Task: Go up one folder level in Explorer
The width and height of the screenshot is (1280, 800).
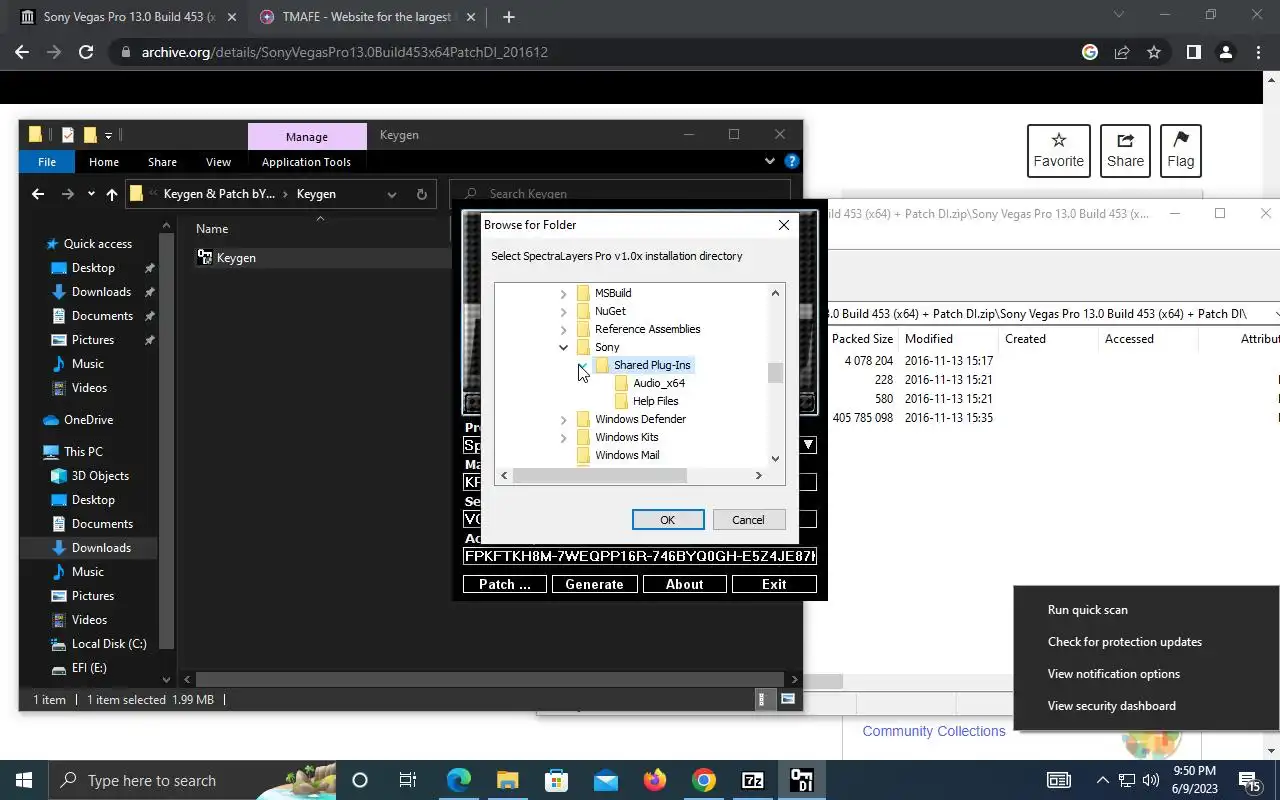Action: (111, 194)
